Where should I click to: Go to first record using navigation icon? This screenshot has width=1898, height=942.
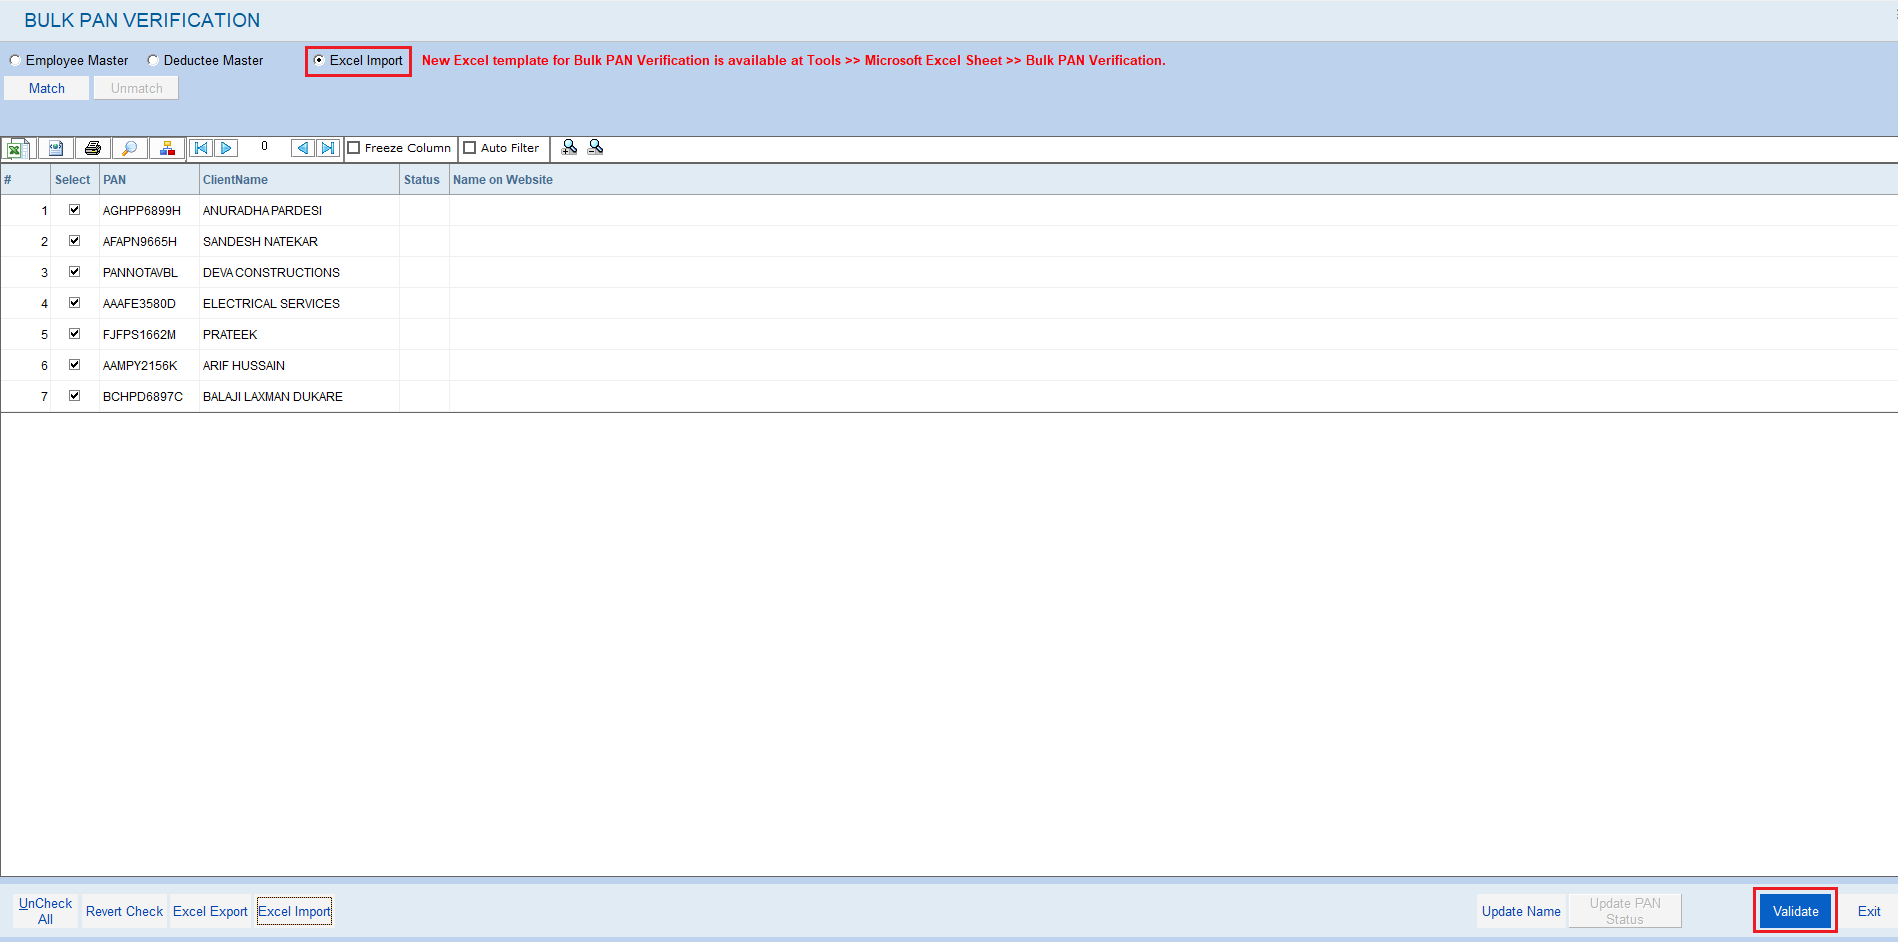[x=201, y=148]
